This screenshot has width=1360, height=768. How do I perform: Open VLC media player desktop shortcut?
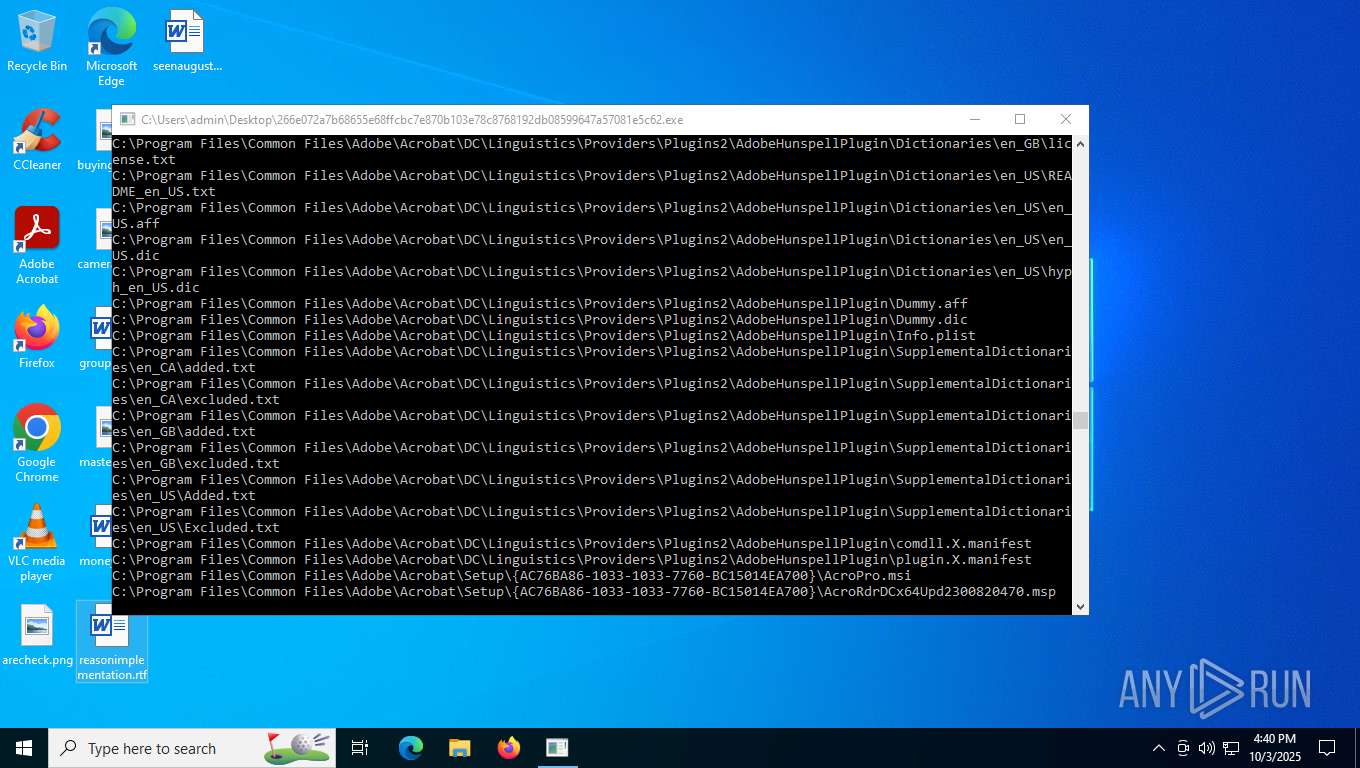[x=37, y=543]
